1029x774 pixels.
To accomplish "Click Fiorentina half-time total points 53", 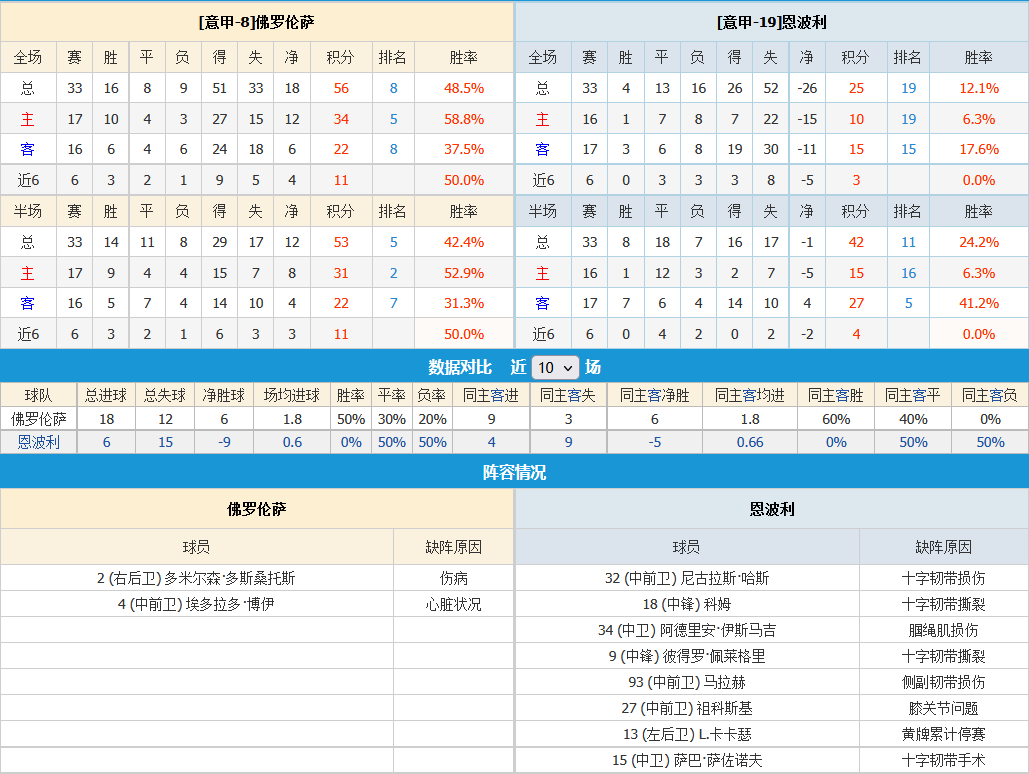I will tap(341, 242).
